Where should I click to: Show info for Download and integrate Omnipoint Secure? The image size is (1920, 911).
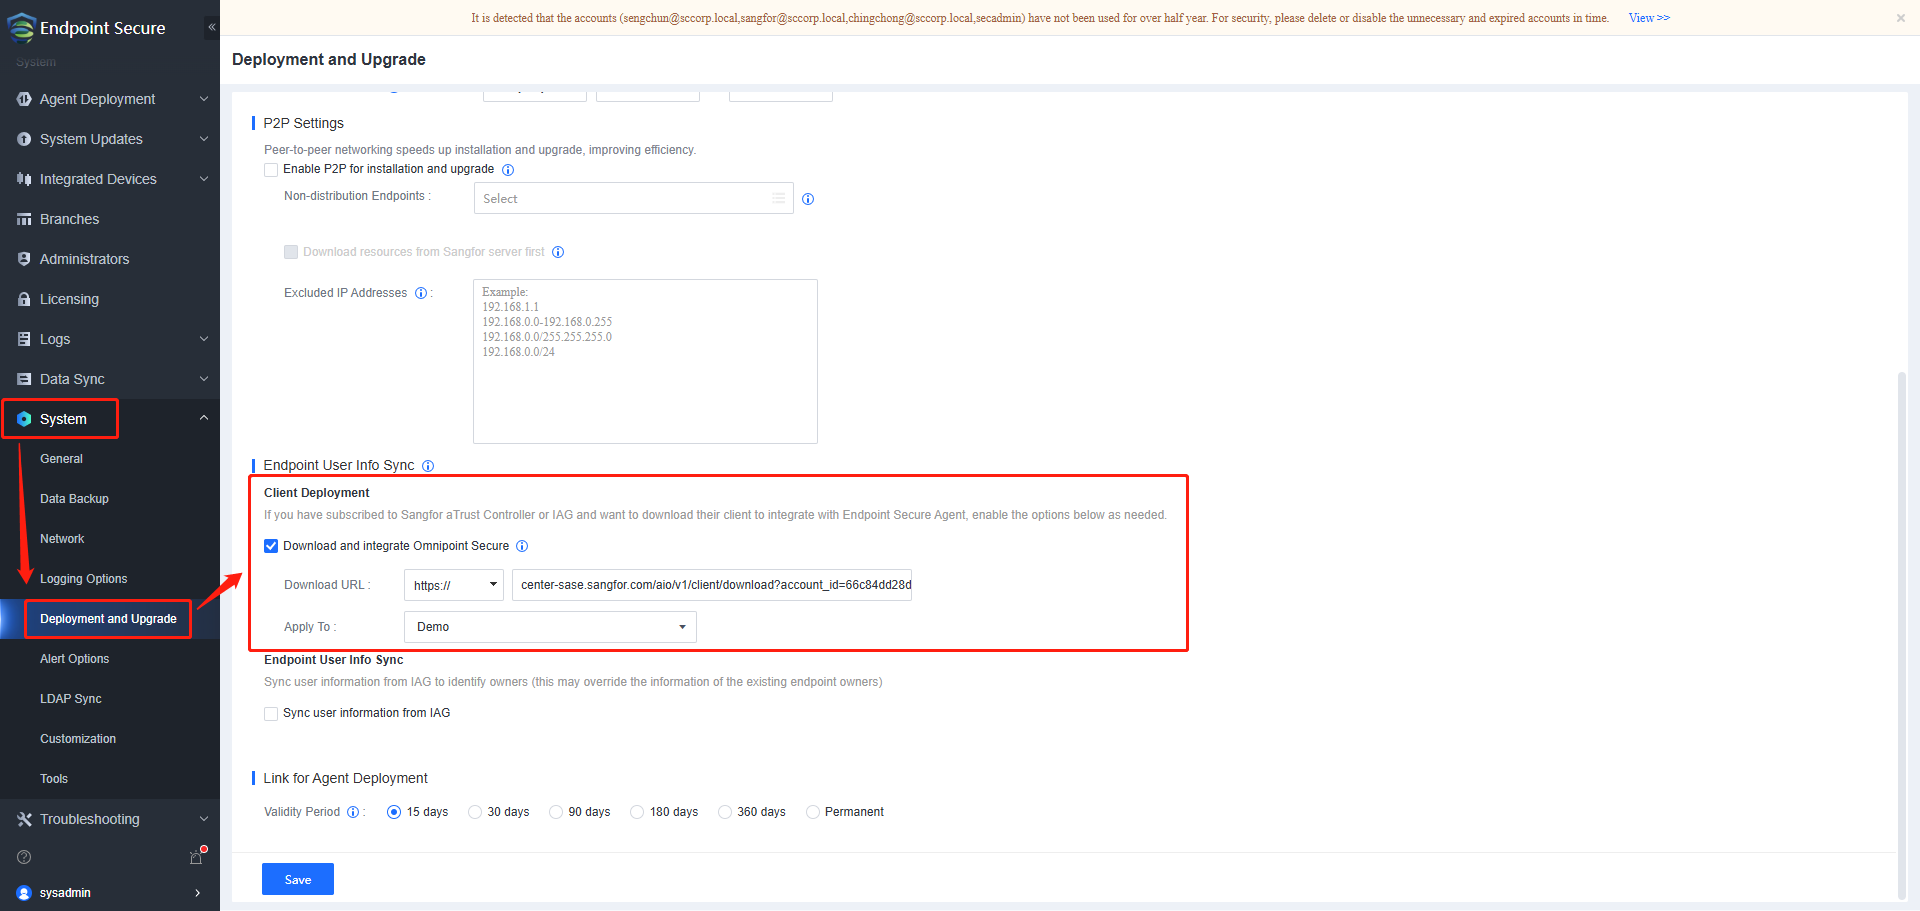pyautogui.click(x=522, y=546)
